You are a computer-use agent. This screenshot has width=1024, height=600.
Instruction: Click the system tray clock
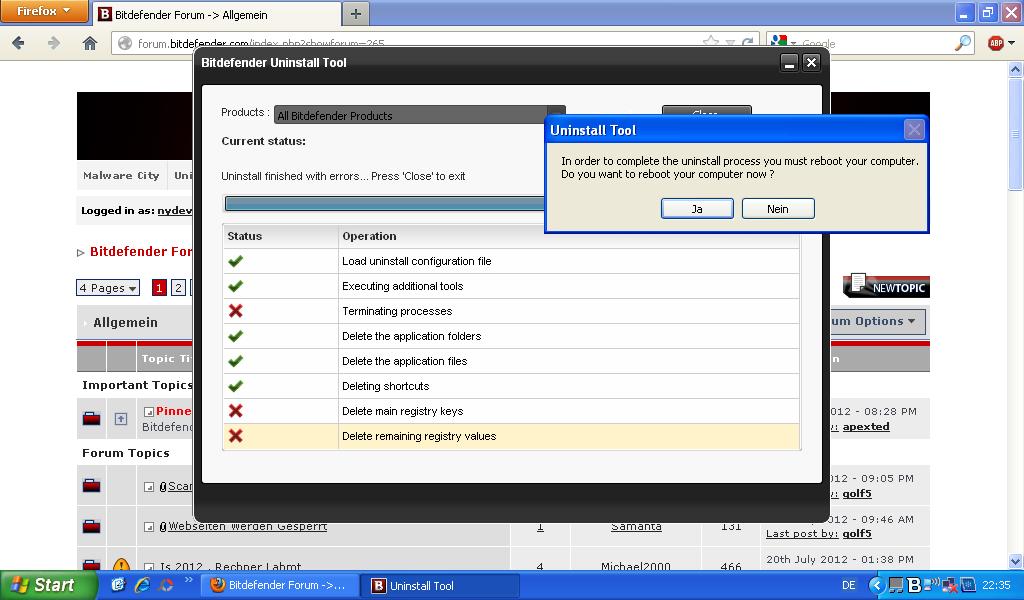tap(996, 586)
